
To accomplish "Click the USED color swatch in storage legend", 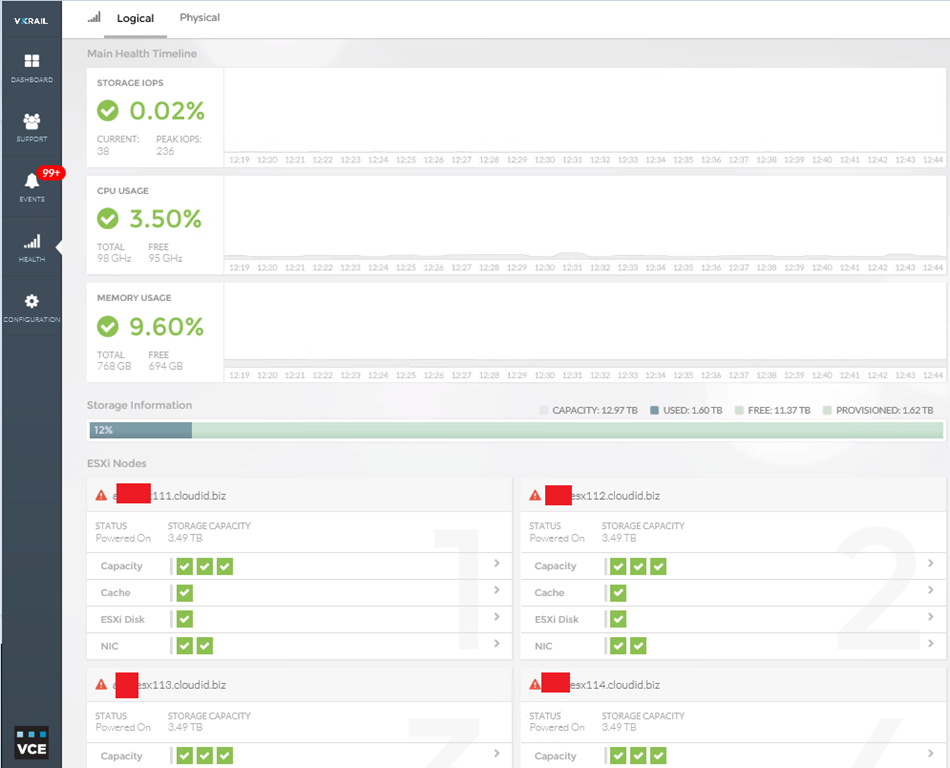I will coord(654,410).
